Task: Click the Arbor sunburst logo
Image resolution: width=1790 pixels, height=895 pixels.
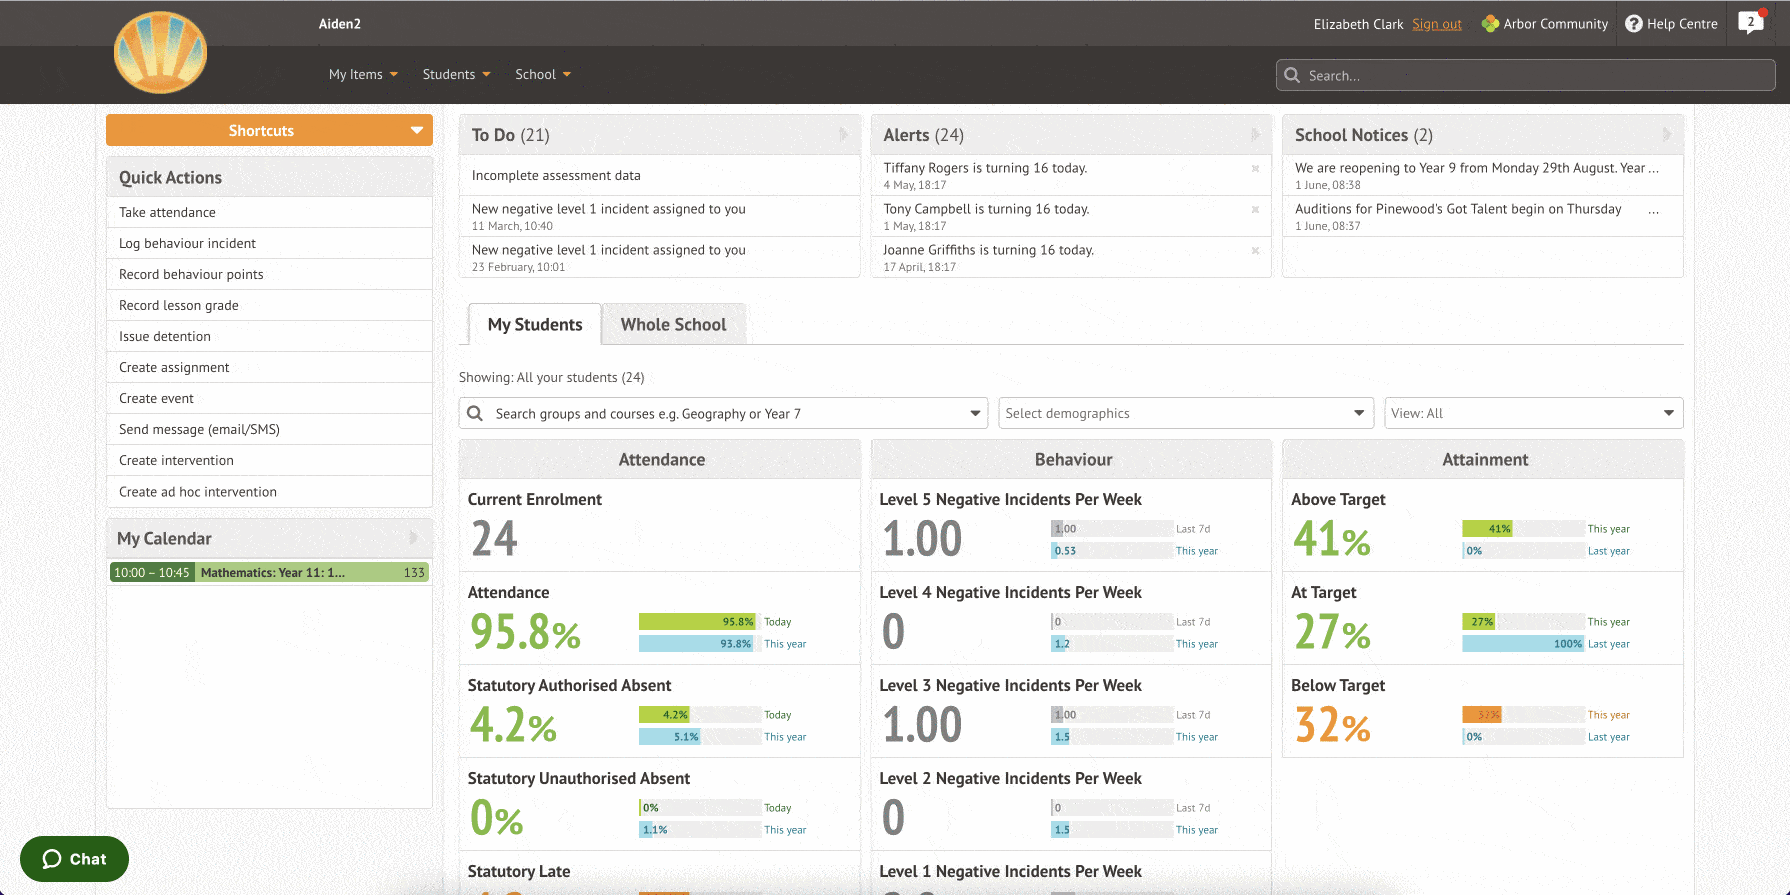Action: pos(160,53)
